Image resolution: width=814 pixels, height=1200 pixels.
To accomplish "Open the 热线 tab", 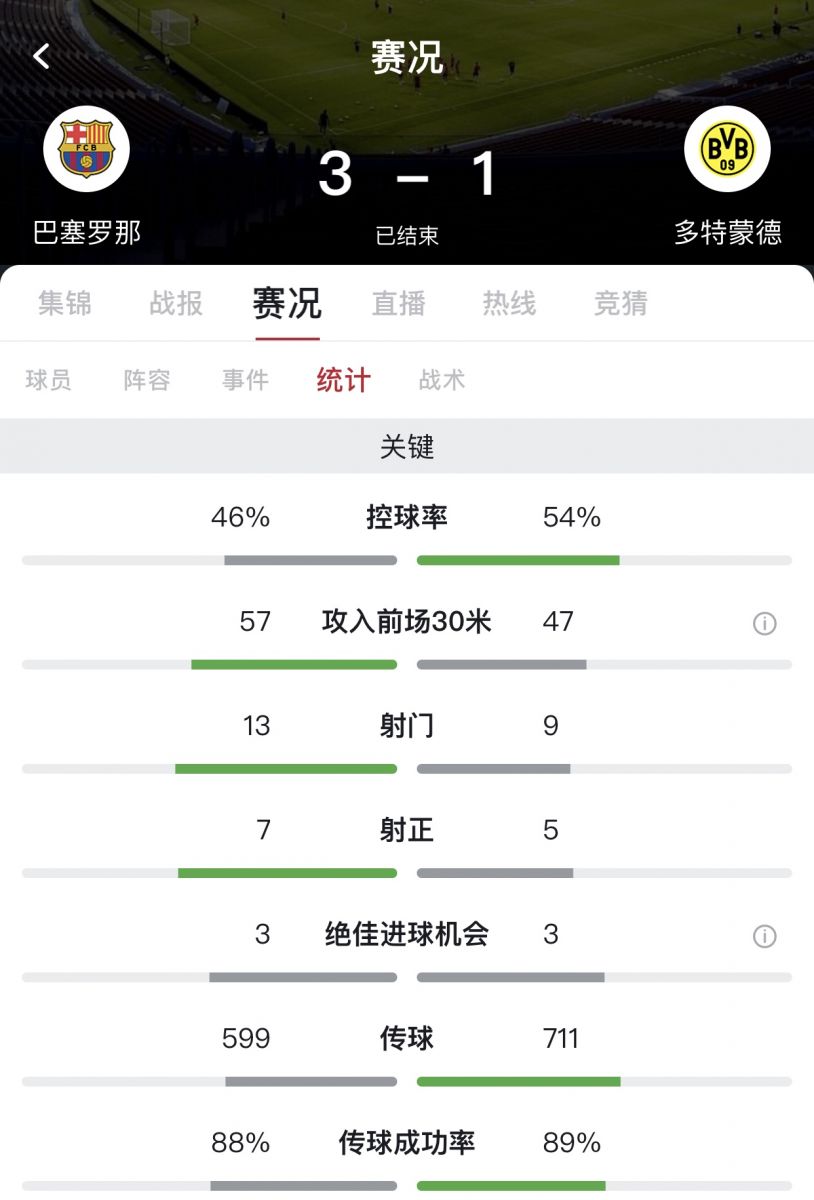I will pyautogui.click(x=510, y=303).
